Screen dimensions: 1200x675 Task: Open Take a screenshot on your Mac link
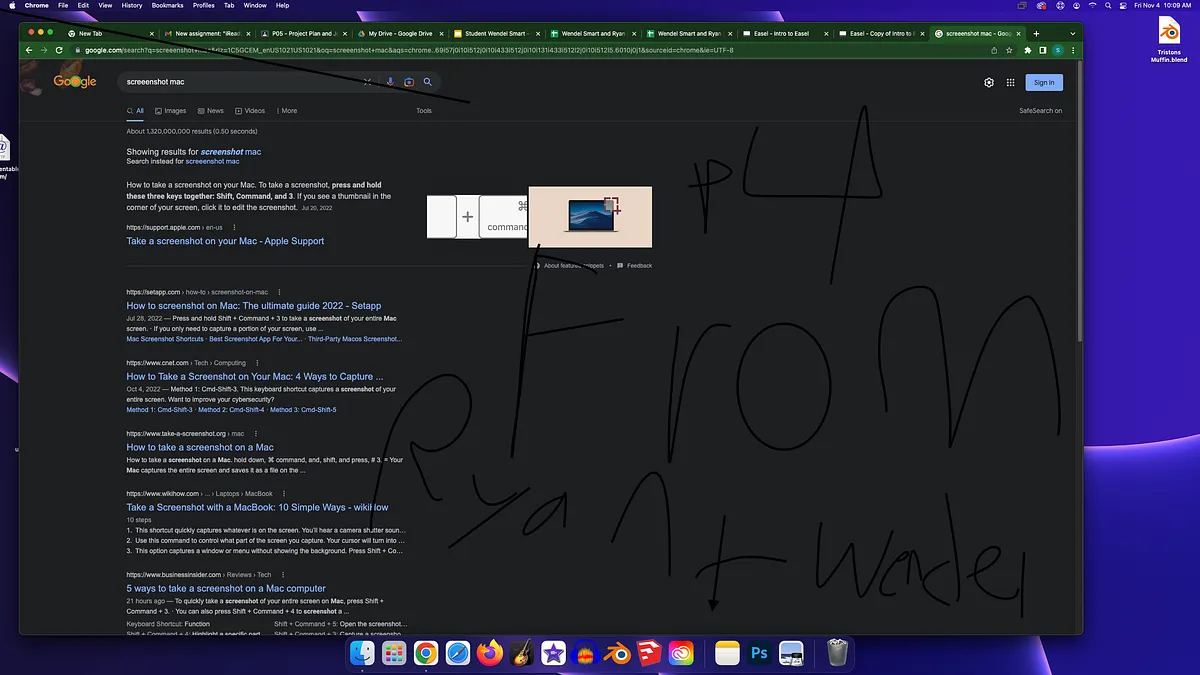tap(225, 241)
